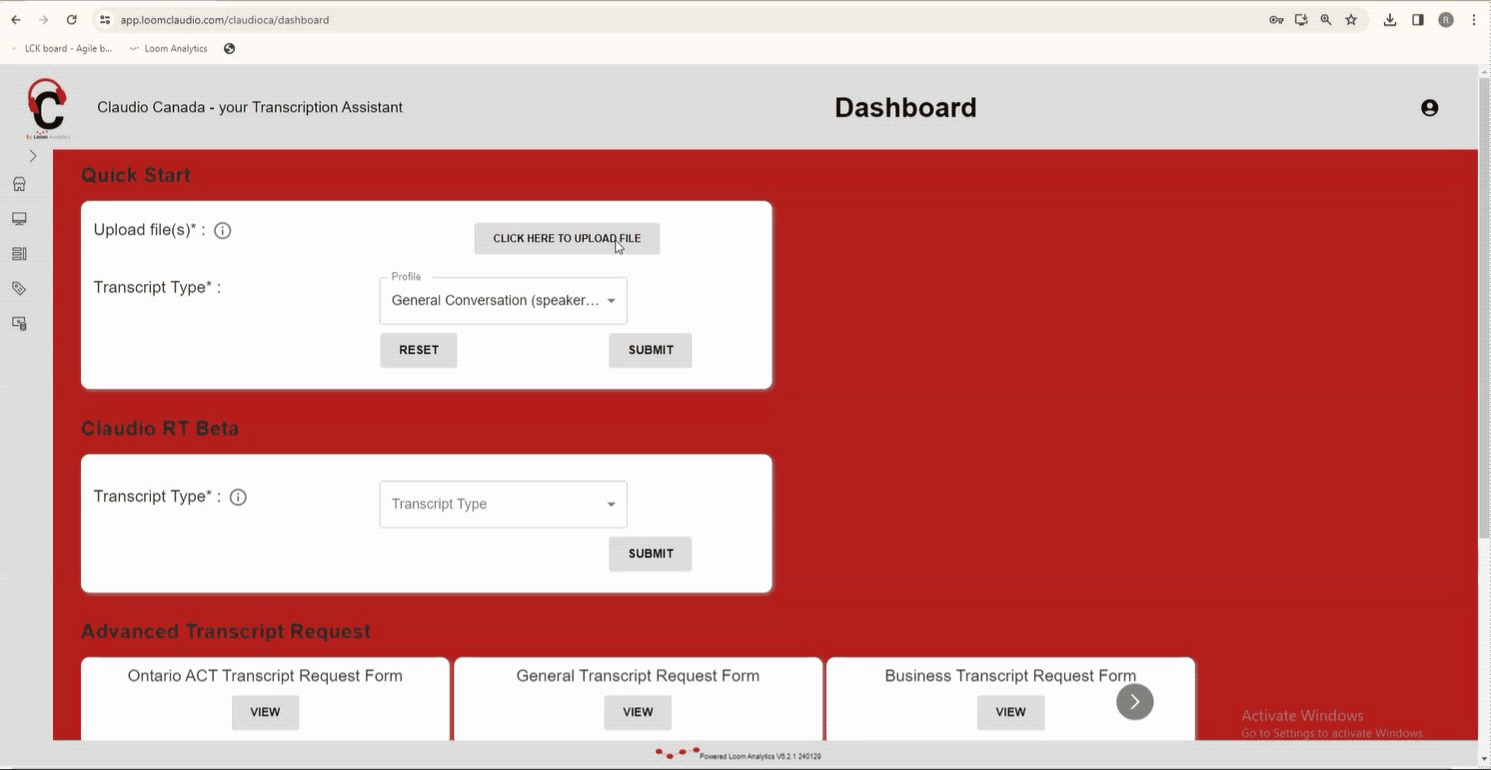Screen dimensions: 1491x770
Task: View the Business Transcript Request Form
Action: tap(1010, 712)
